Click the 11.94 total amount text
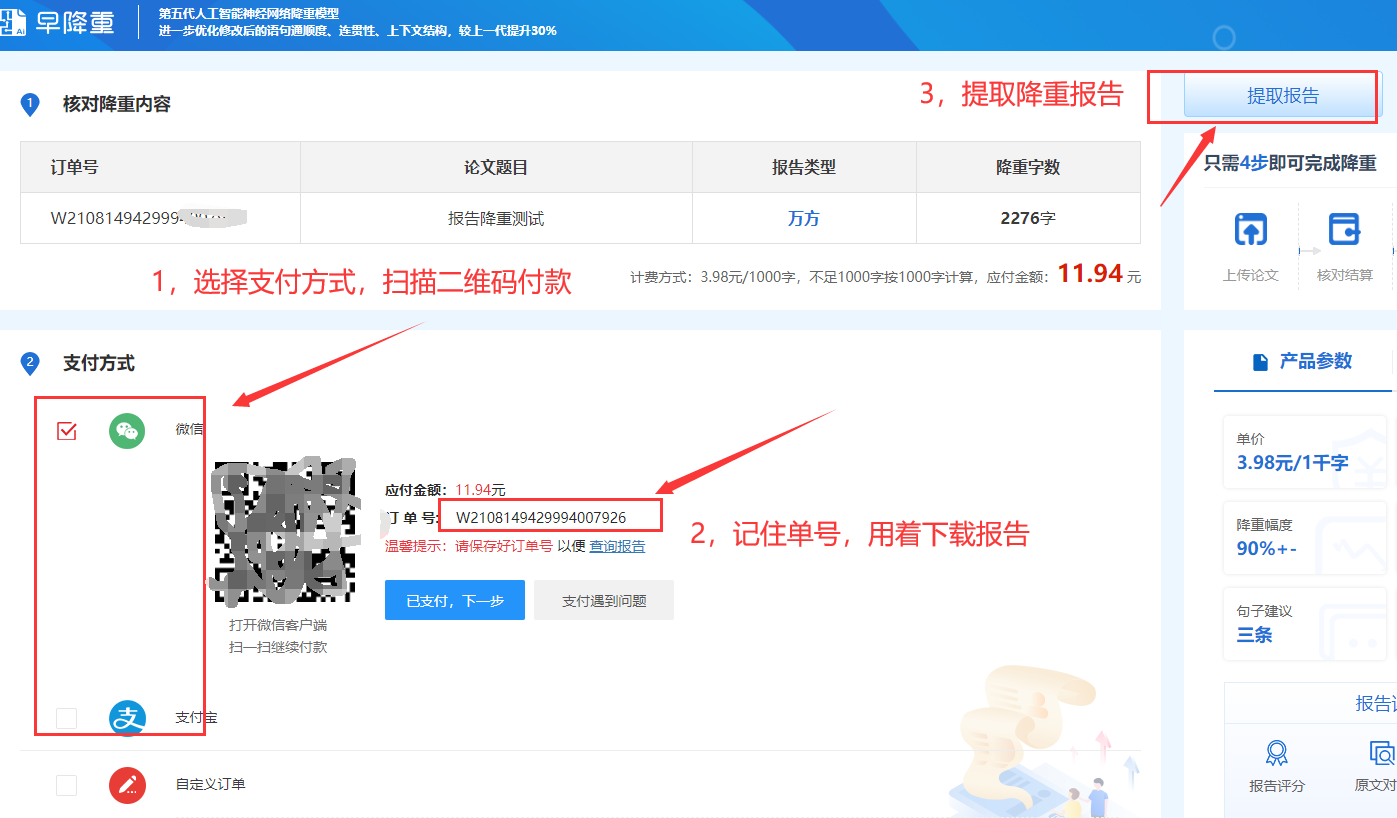The image size is (1397, 818). click(x=1090, y=273)
